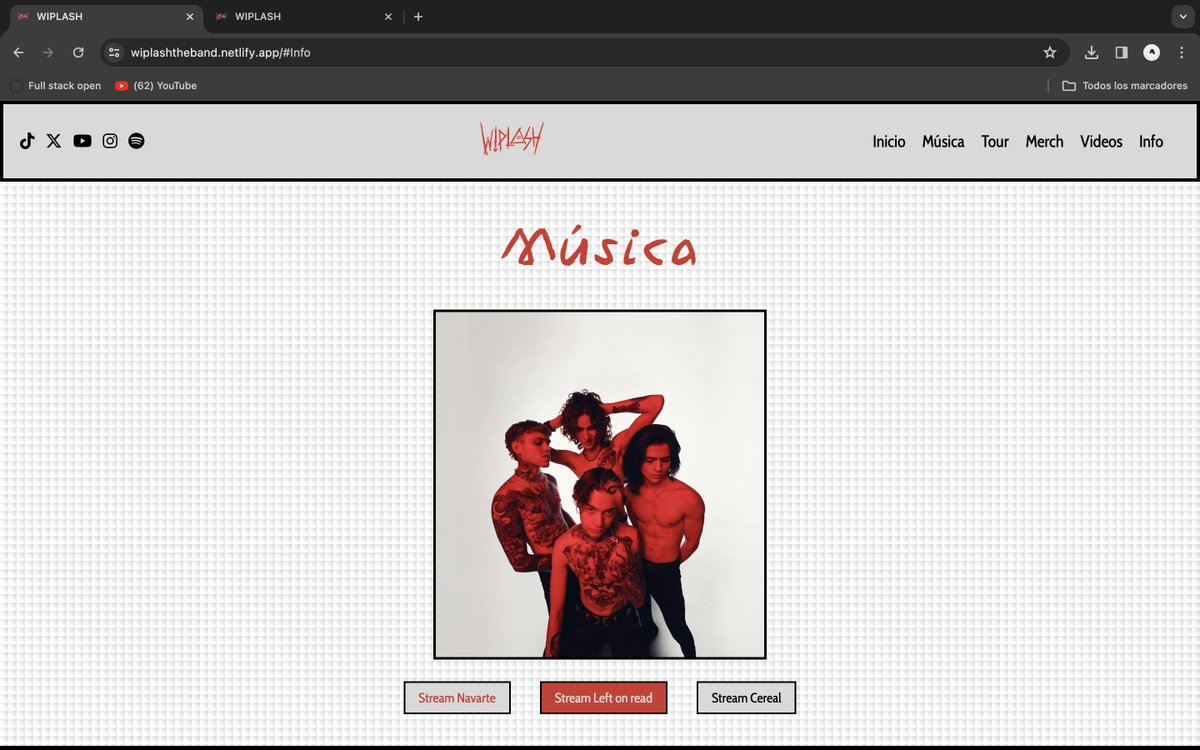Open the Todos los marcadores folder

(x=1125, y=86)
